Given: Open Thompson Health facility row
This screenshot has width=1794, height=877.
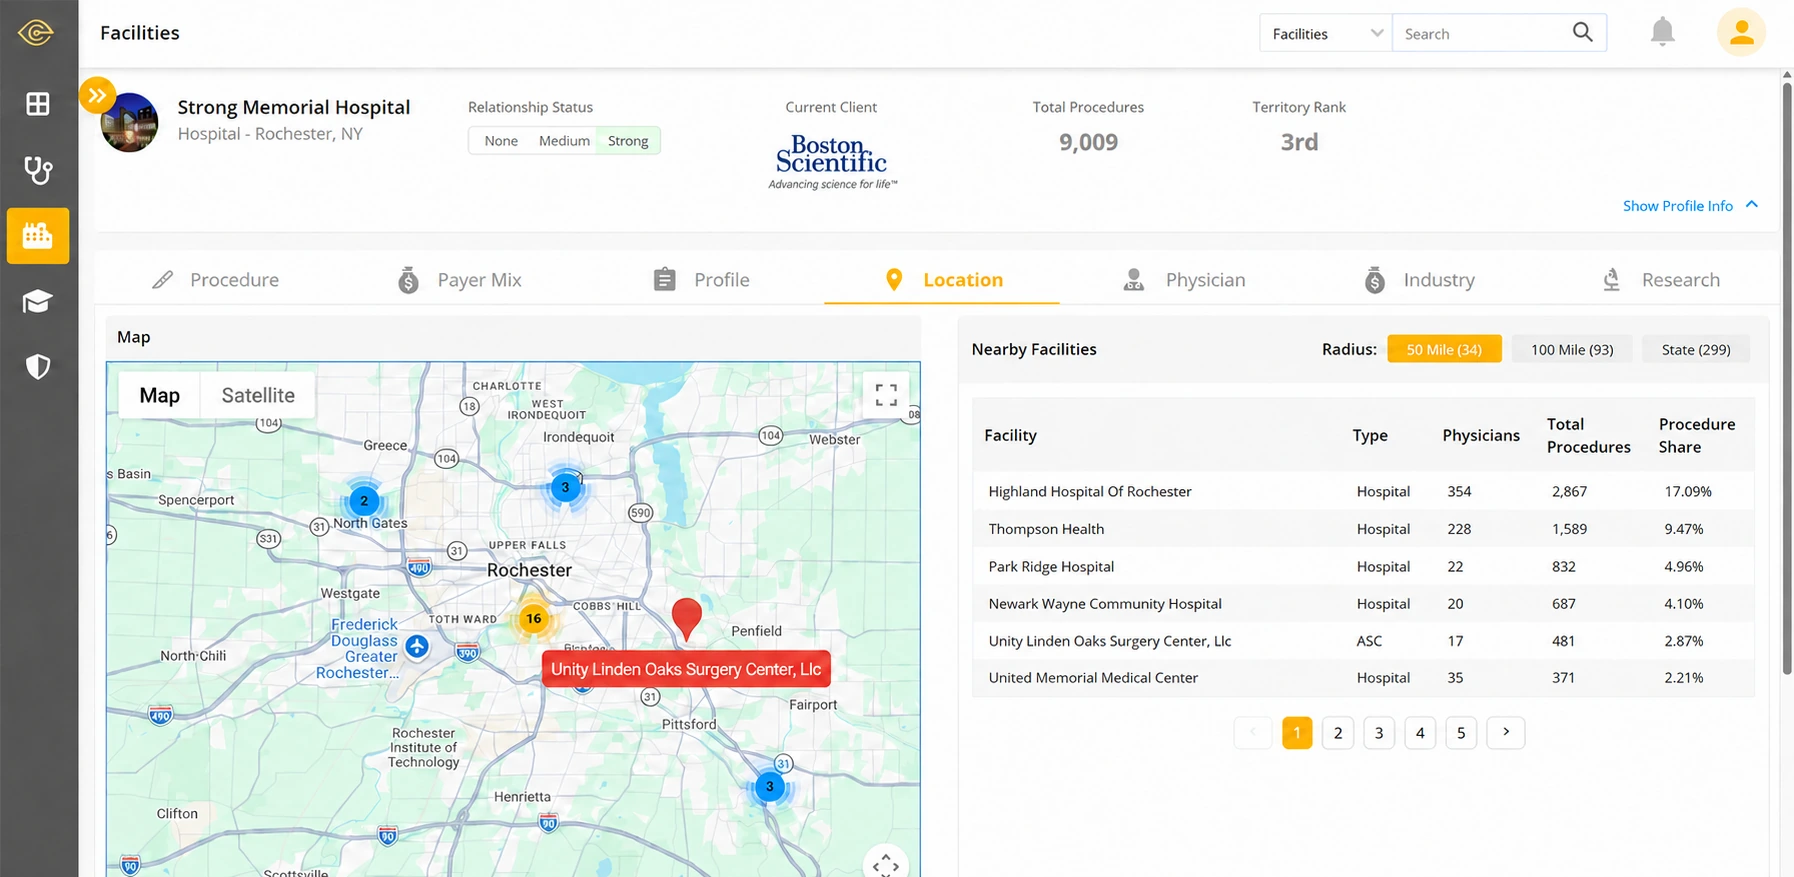Looking at the screenshot, I should (x=1363, y=529).
